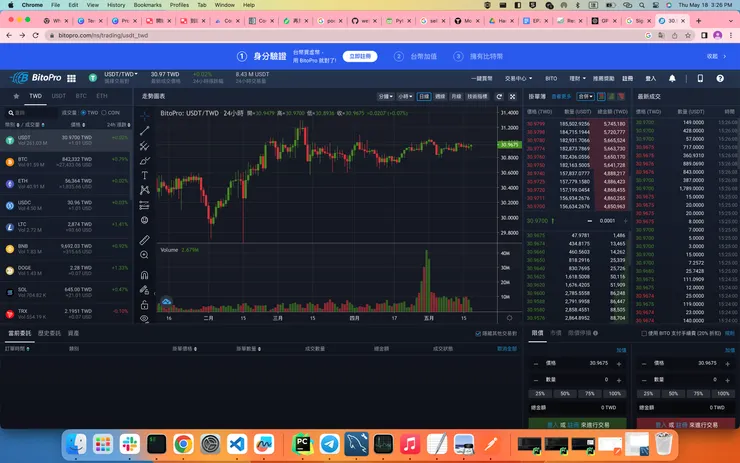The width and height of the screenshot is (740, 463).
Task: Open the order book merge depth dropdown
Action: (x=585, y=96)
